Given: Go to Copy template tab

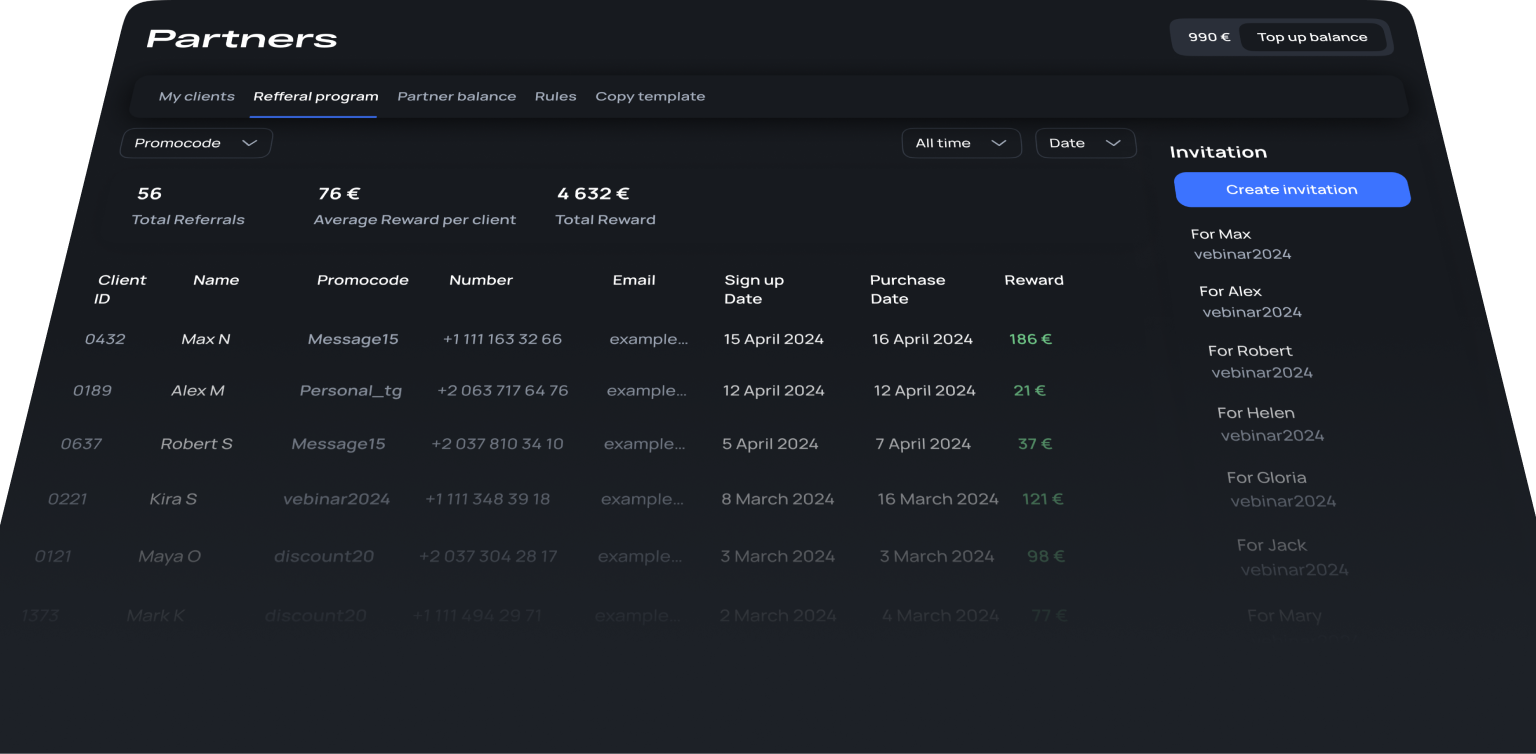Looking at the screenshot, I should [x=650, y=97].
